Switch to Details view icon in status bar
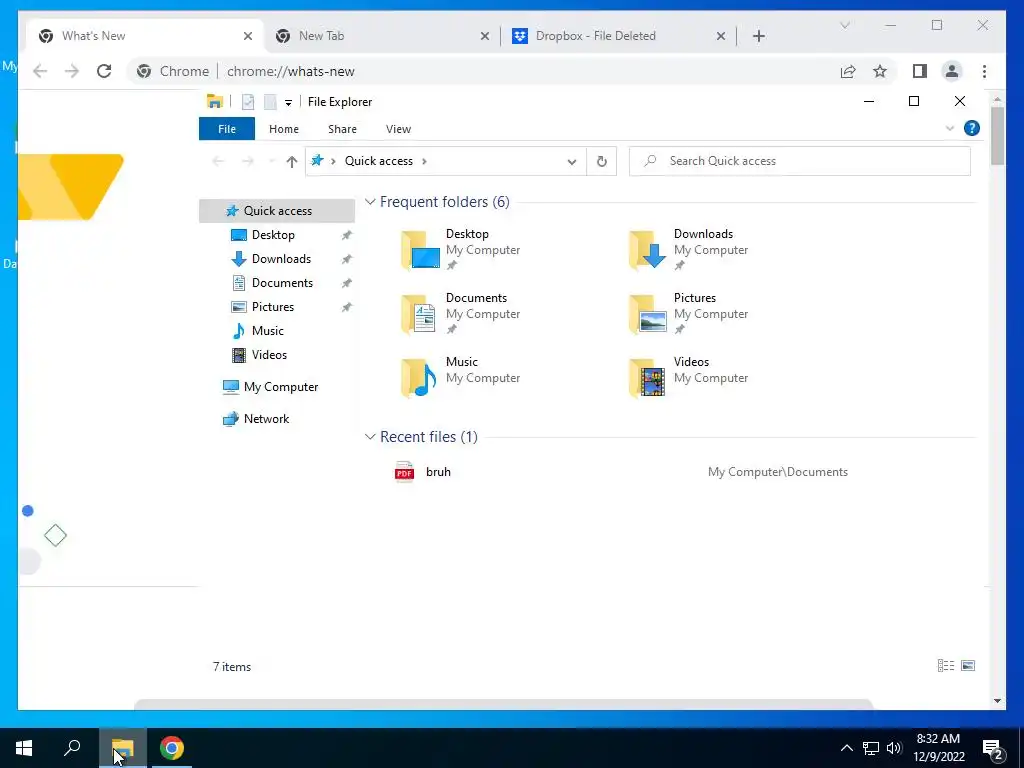This screenshot has width=1024, height=768. [945, 665]
